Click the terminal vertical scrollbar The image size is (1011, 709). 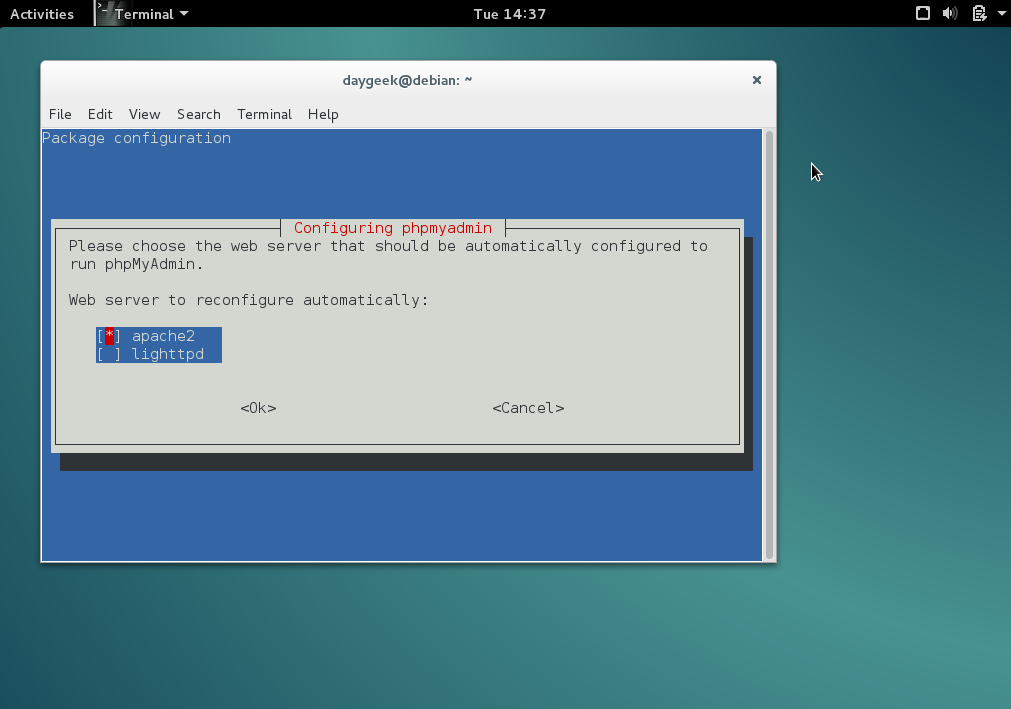(769, 345)
